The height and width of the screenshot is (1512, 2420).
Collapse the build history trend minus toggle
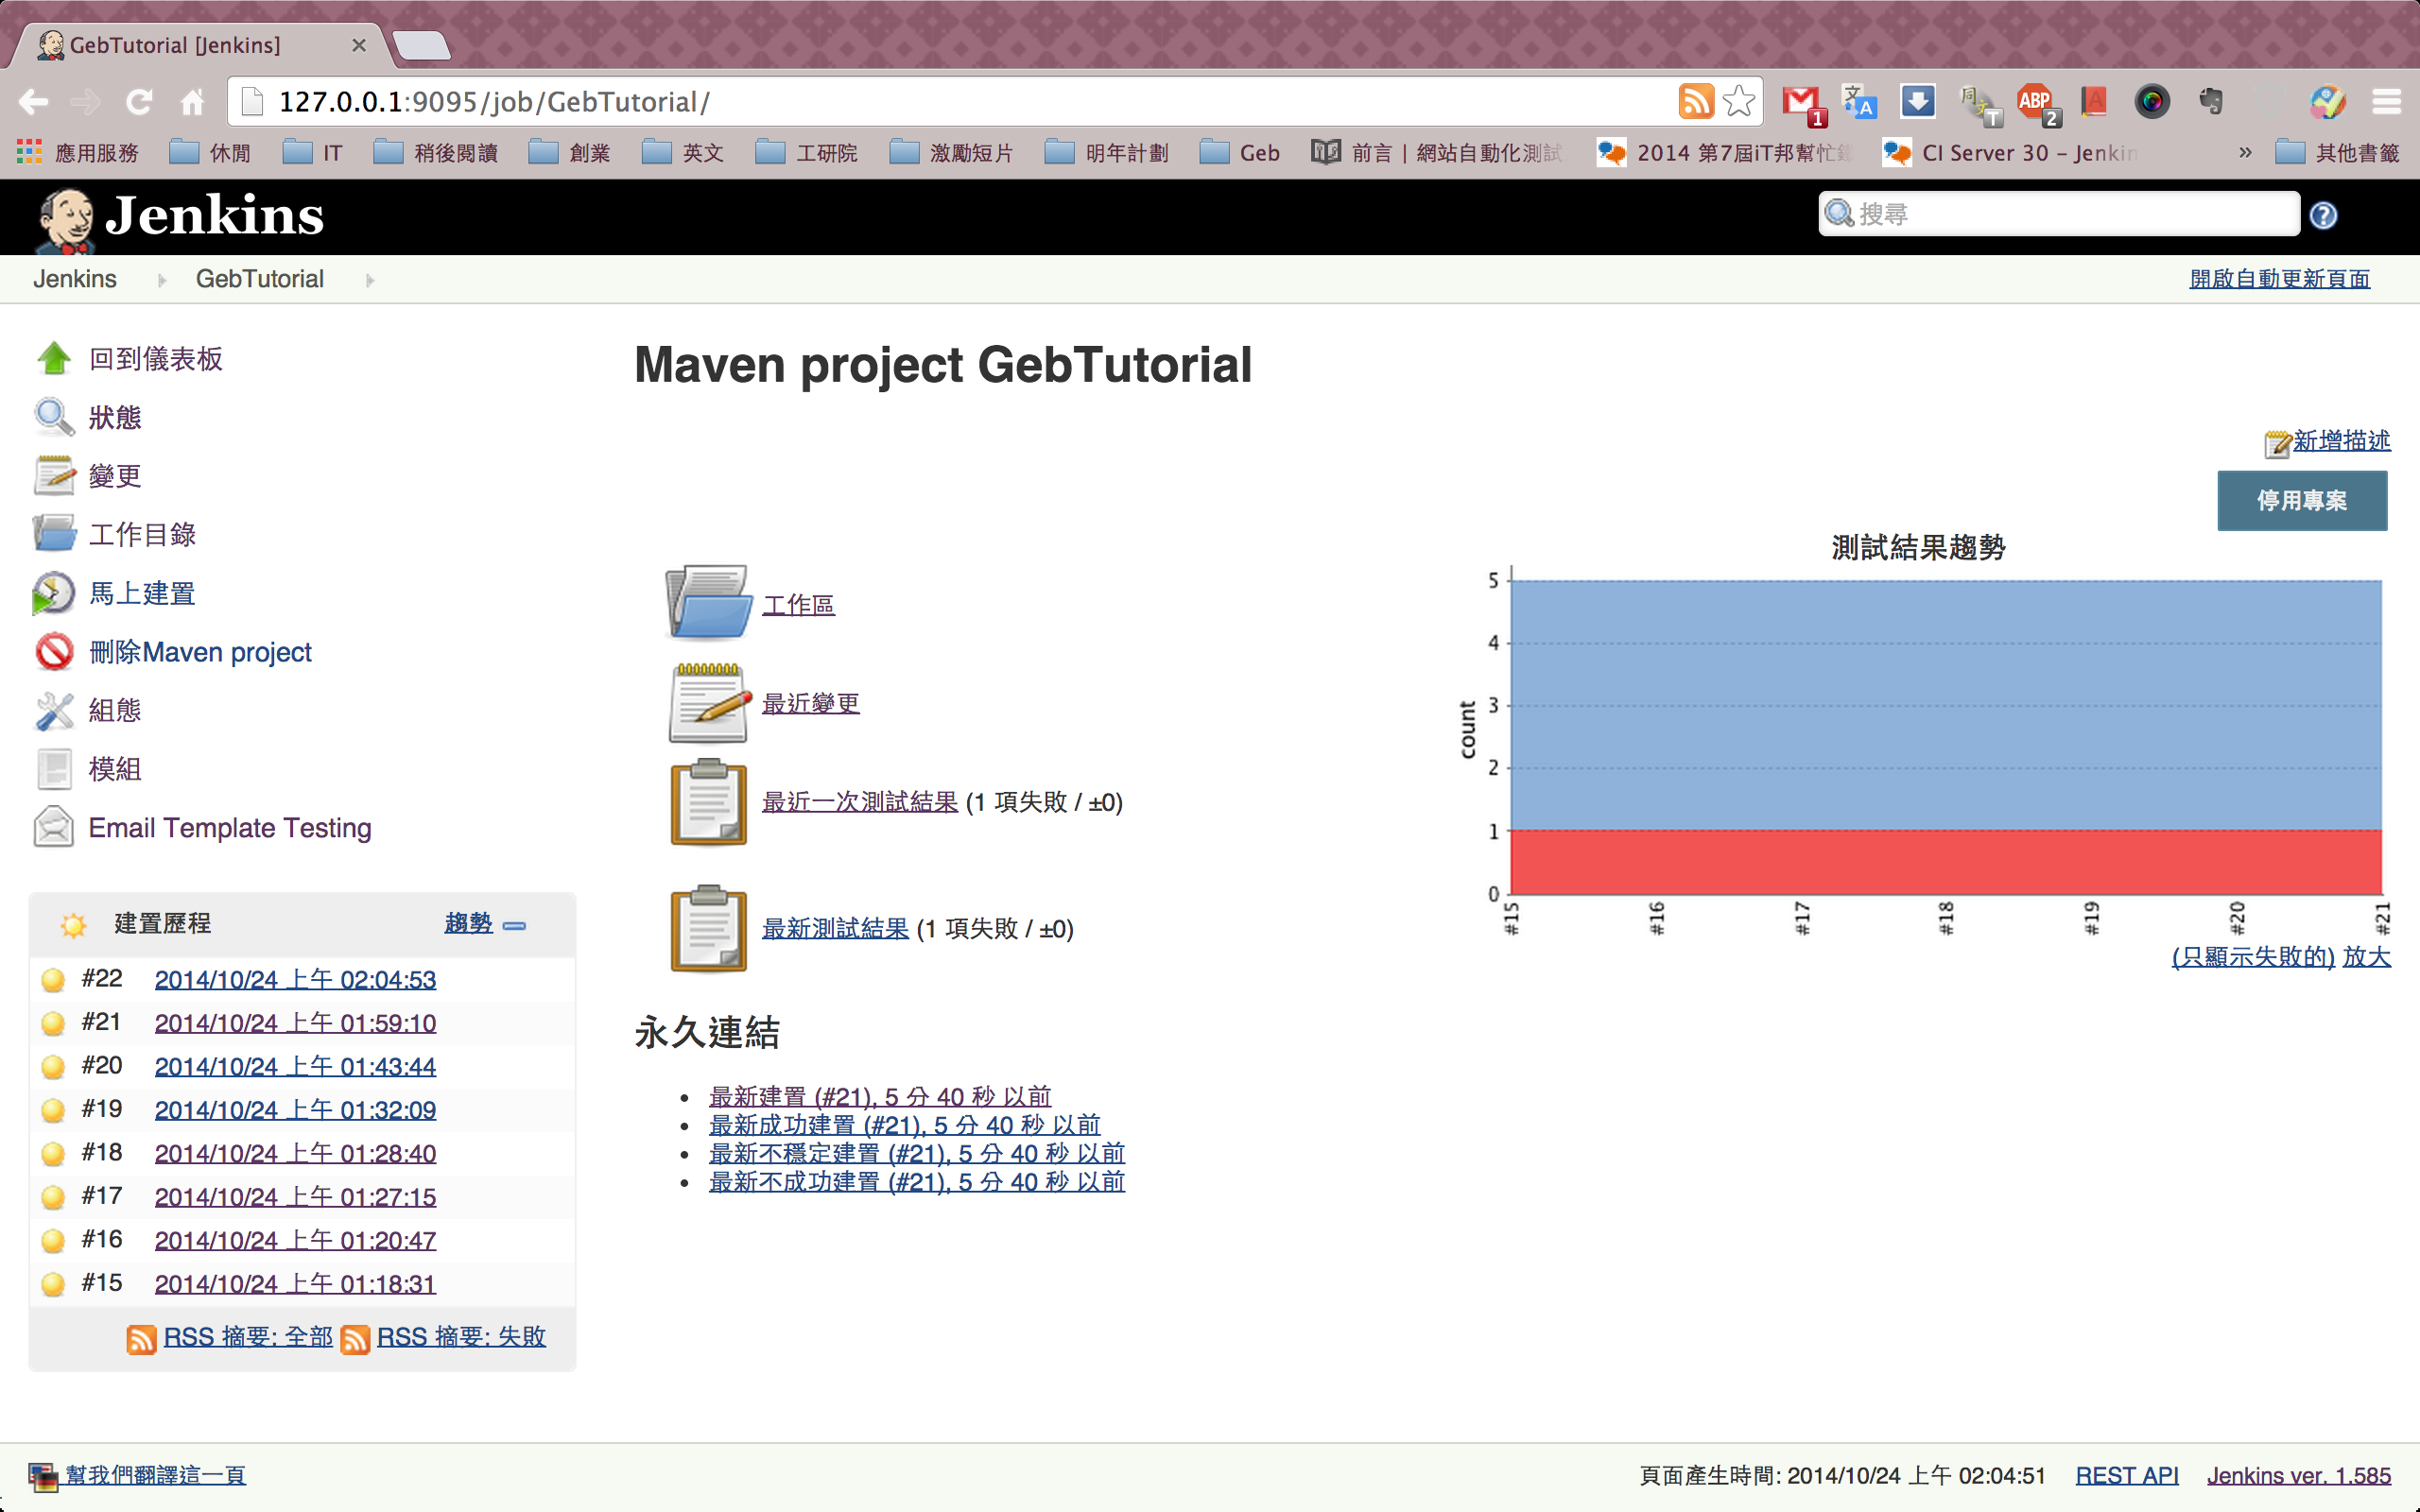pyautogui.click(x=514, y=926)
